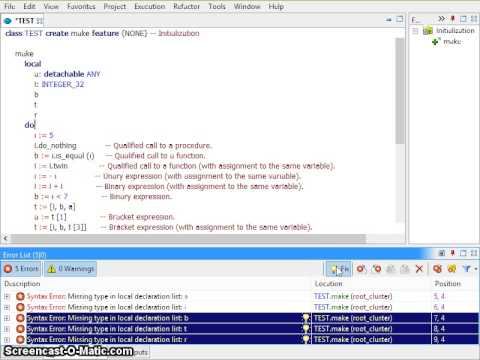Screen dimensions: 480x360
Task: Select the make feature in Features tree
Action: (x=452, y=42)
